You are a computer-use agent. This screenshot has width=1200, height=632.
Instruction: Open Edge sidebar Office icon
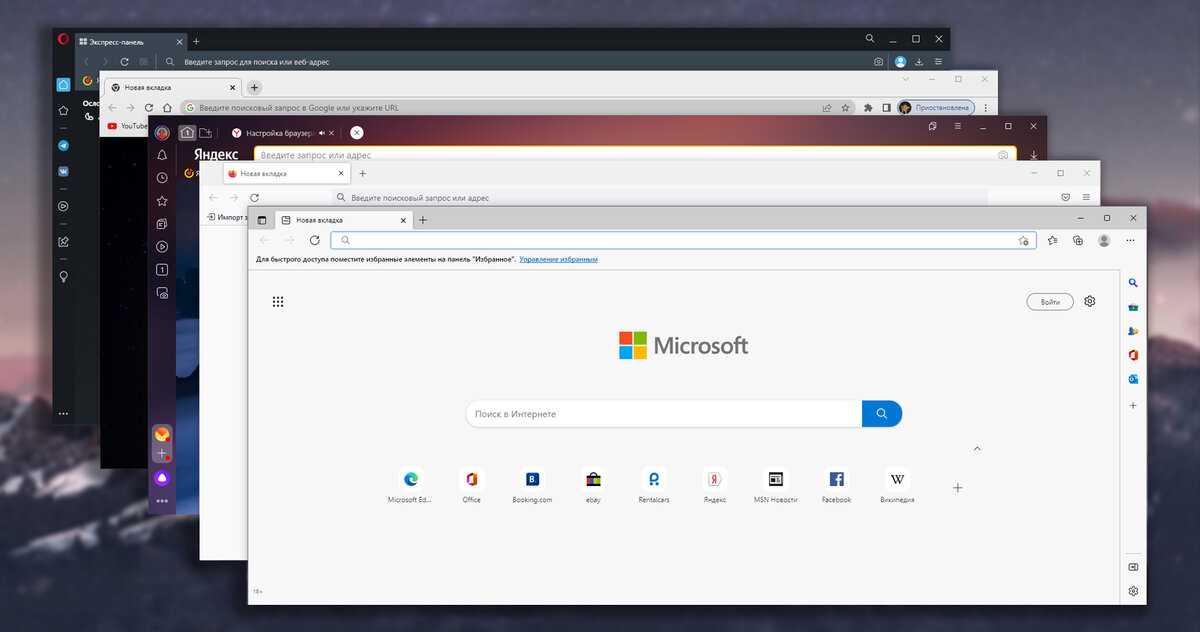(1133, 355)
